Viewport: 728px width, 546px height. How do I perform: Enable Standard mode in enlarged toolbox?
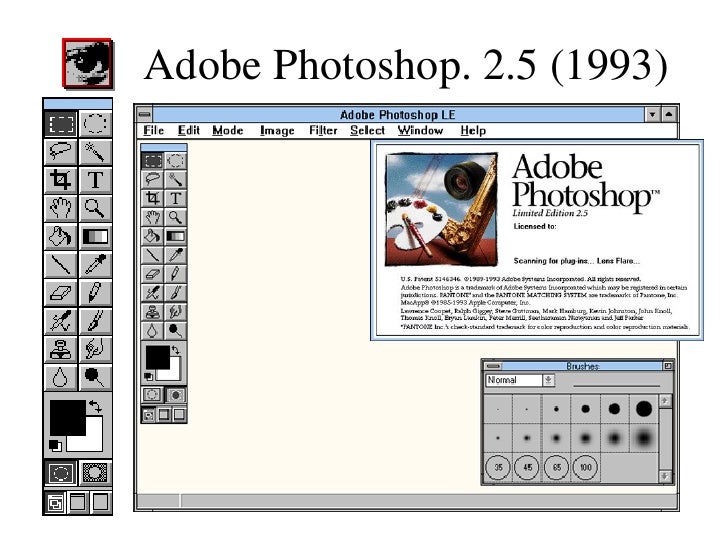[61, 474]
